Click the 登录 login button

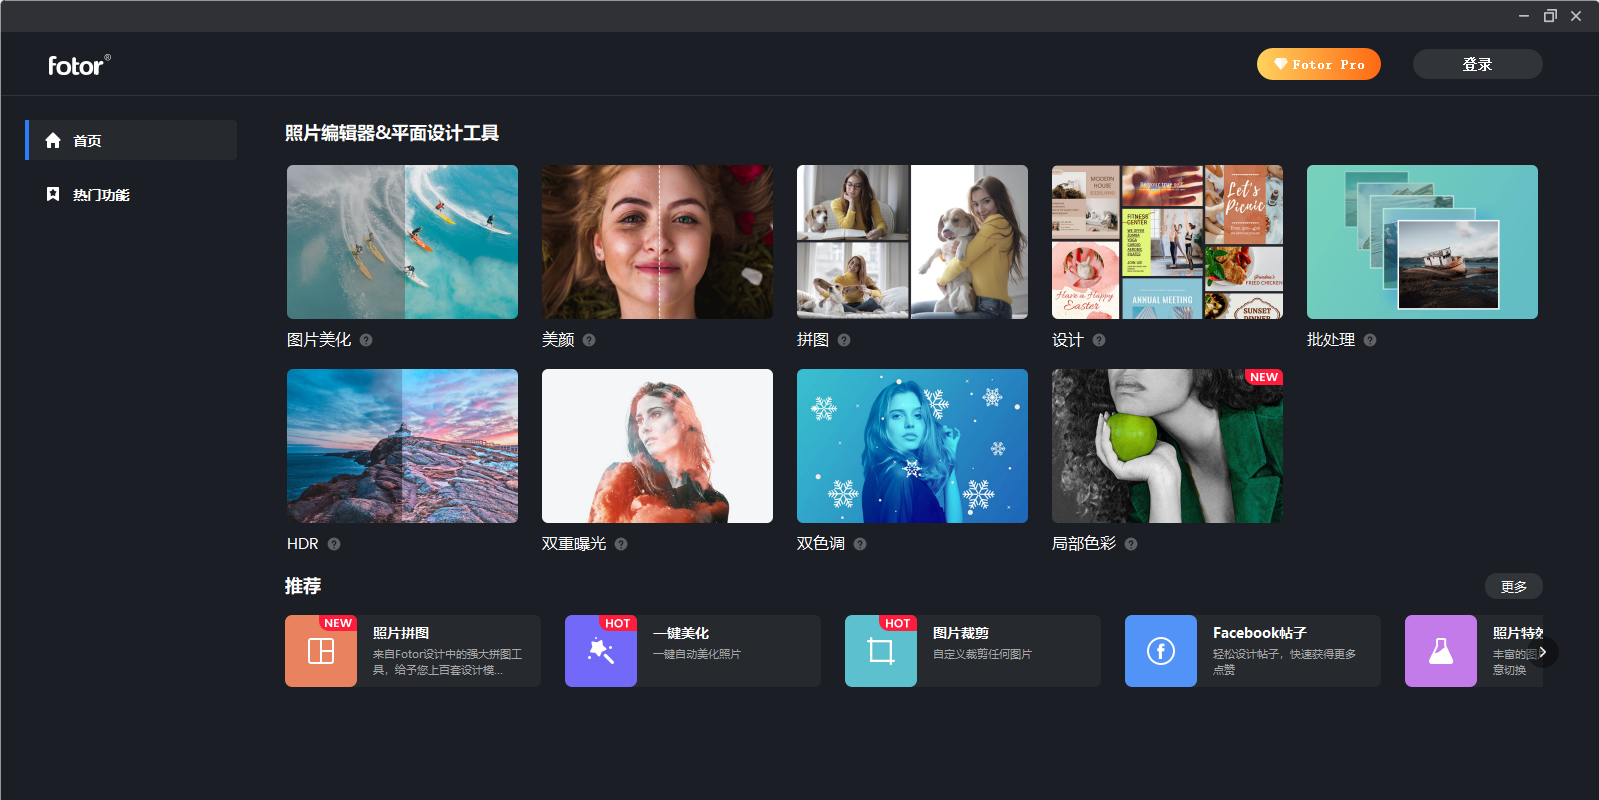click(1478, 64)
